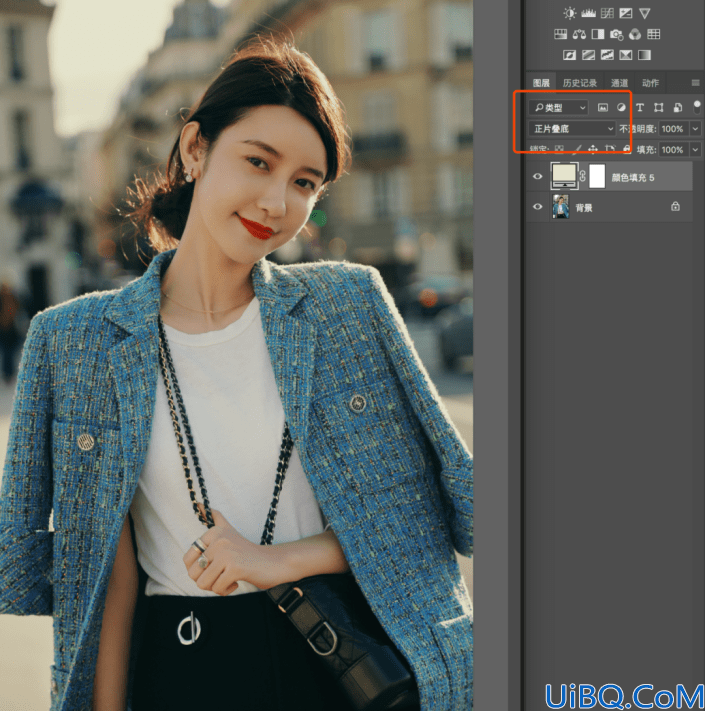Screen dimensions: 705x711
Task: Add a Gradient Map adjustment
Action: click(644, 55)
